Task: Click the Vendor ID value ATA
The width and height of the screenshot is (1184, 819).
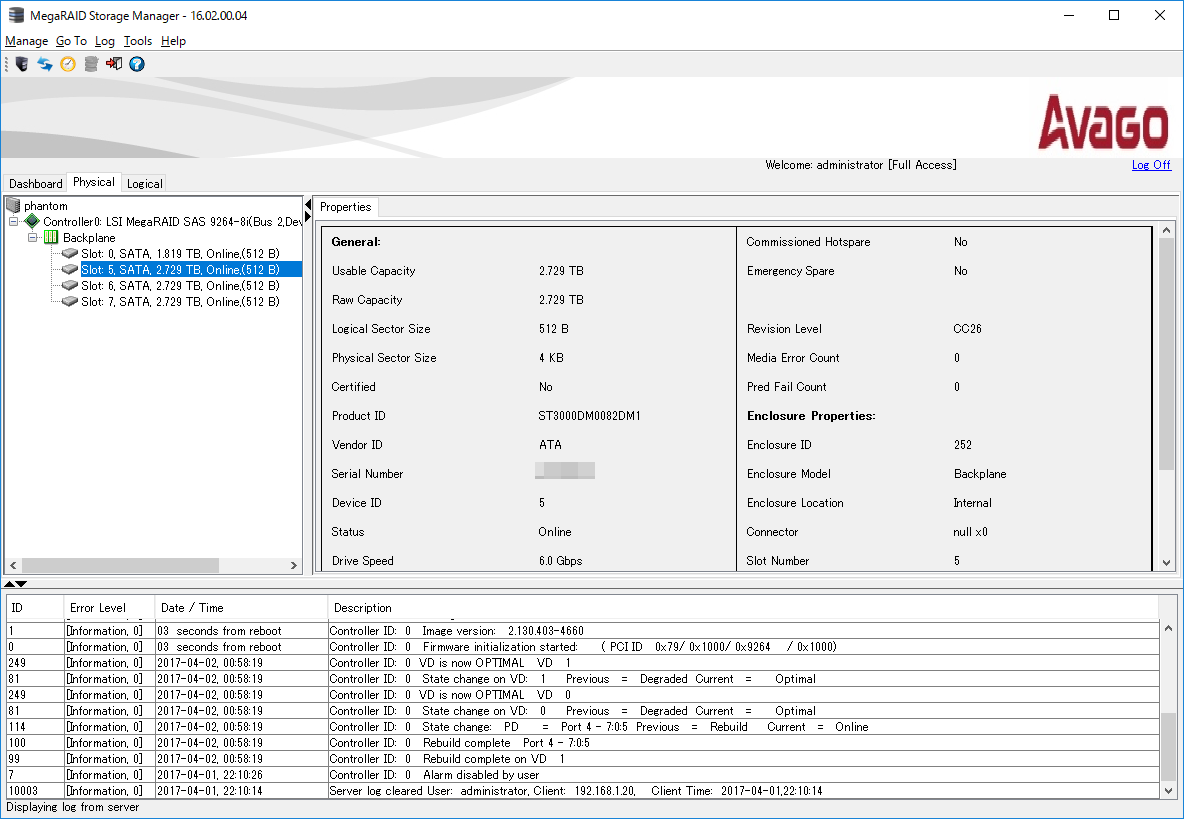Action: coord(550,445)
